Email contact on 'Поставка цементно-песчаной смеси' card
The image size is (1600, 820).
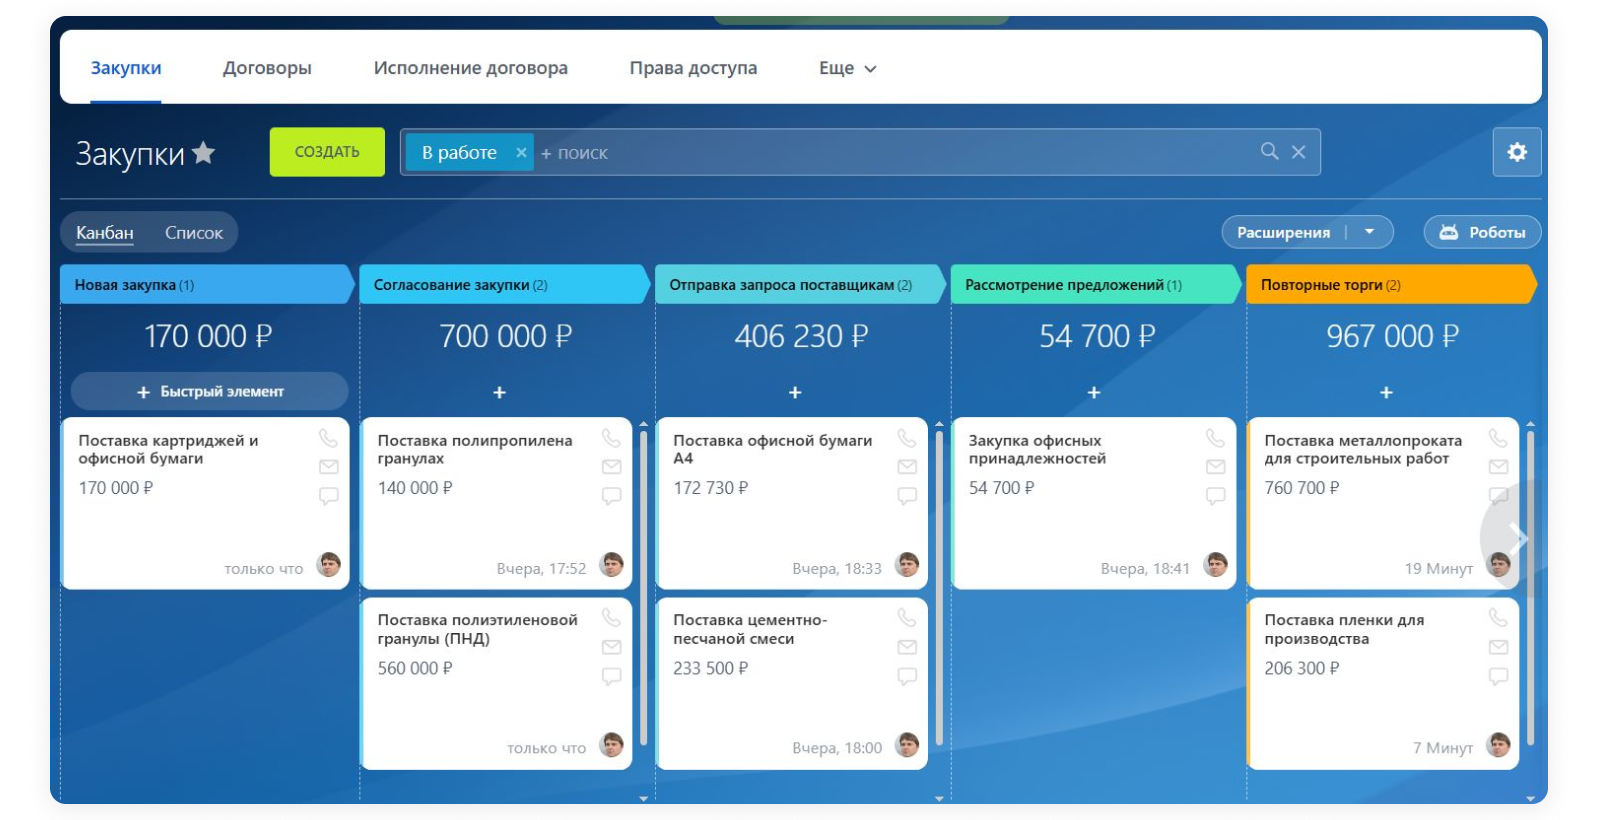907,647
